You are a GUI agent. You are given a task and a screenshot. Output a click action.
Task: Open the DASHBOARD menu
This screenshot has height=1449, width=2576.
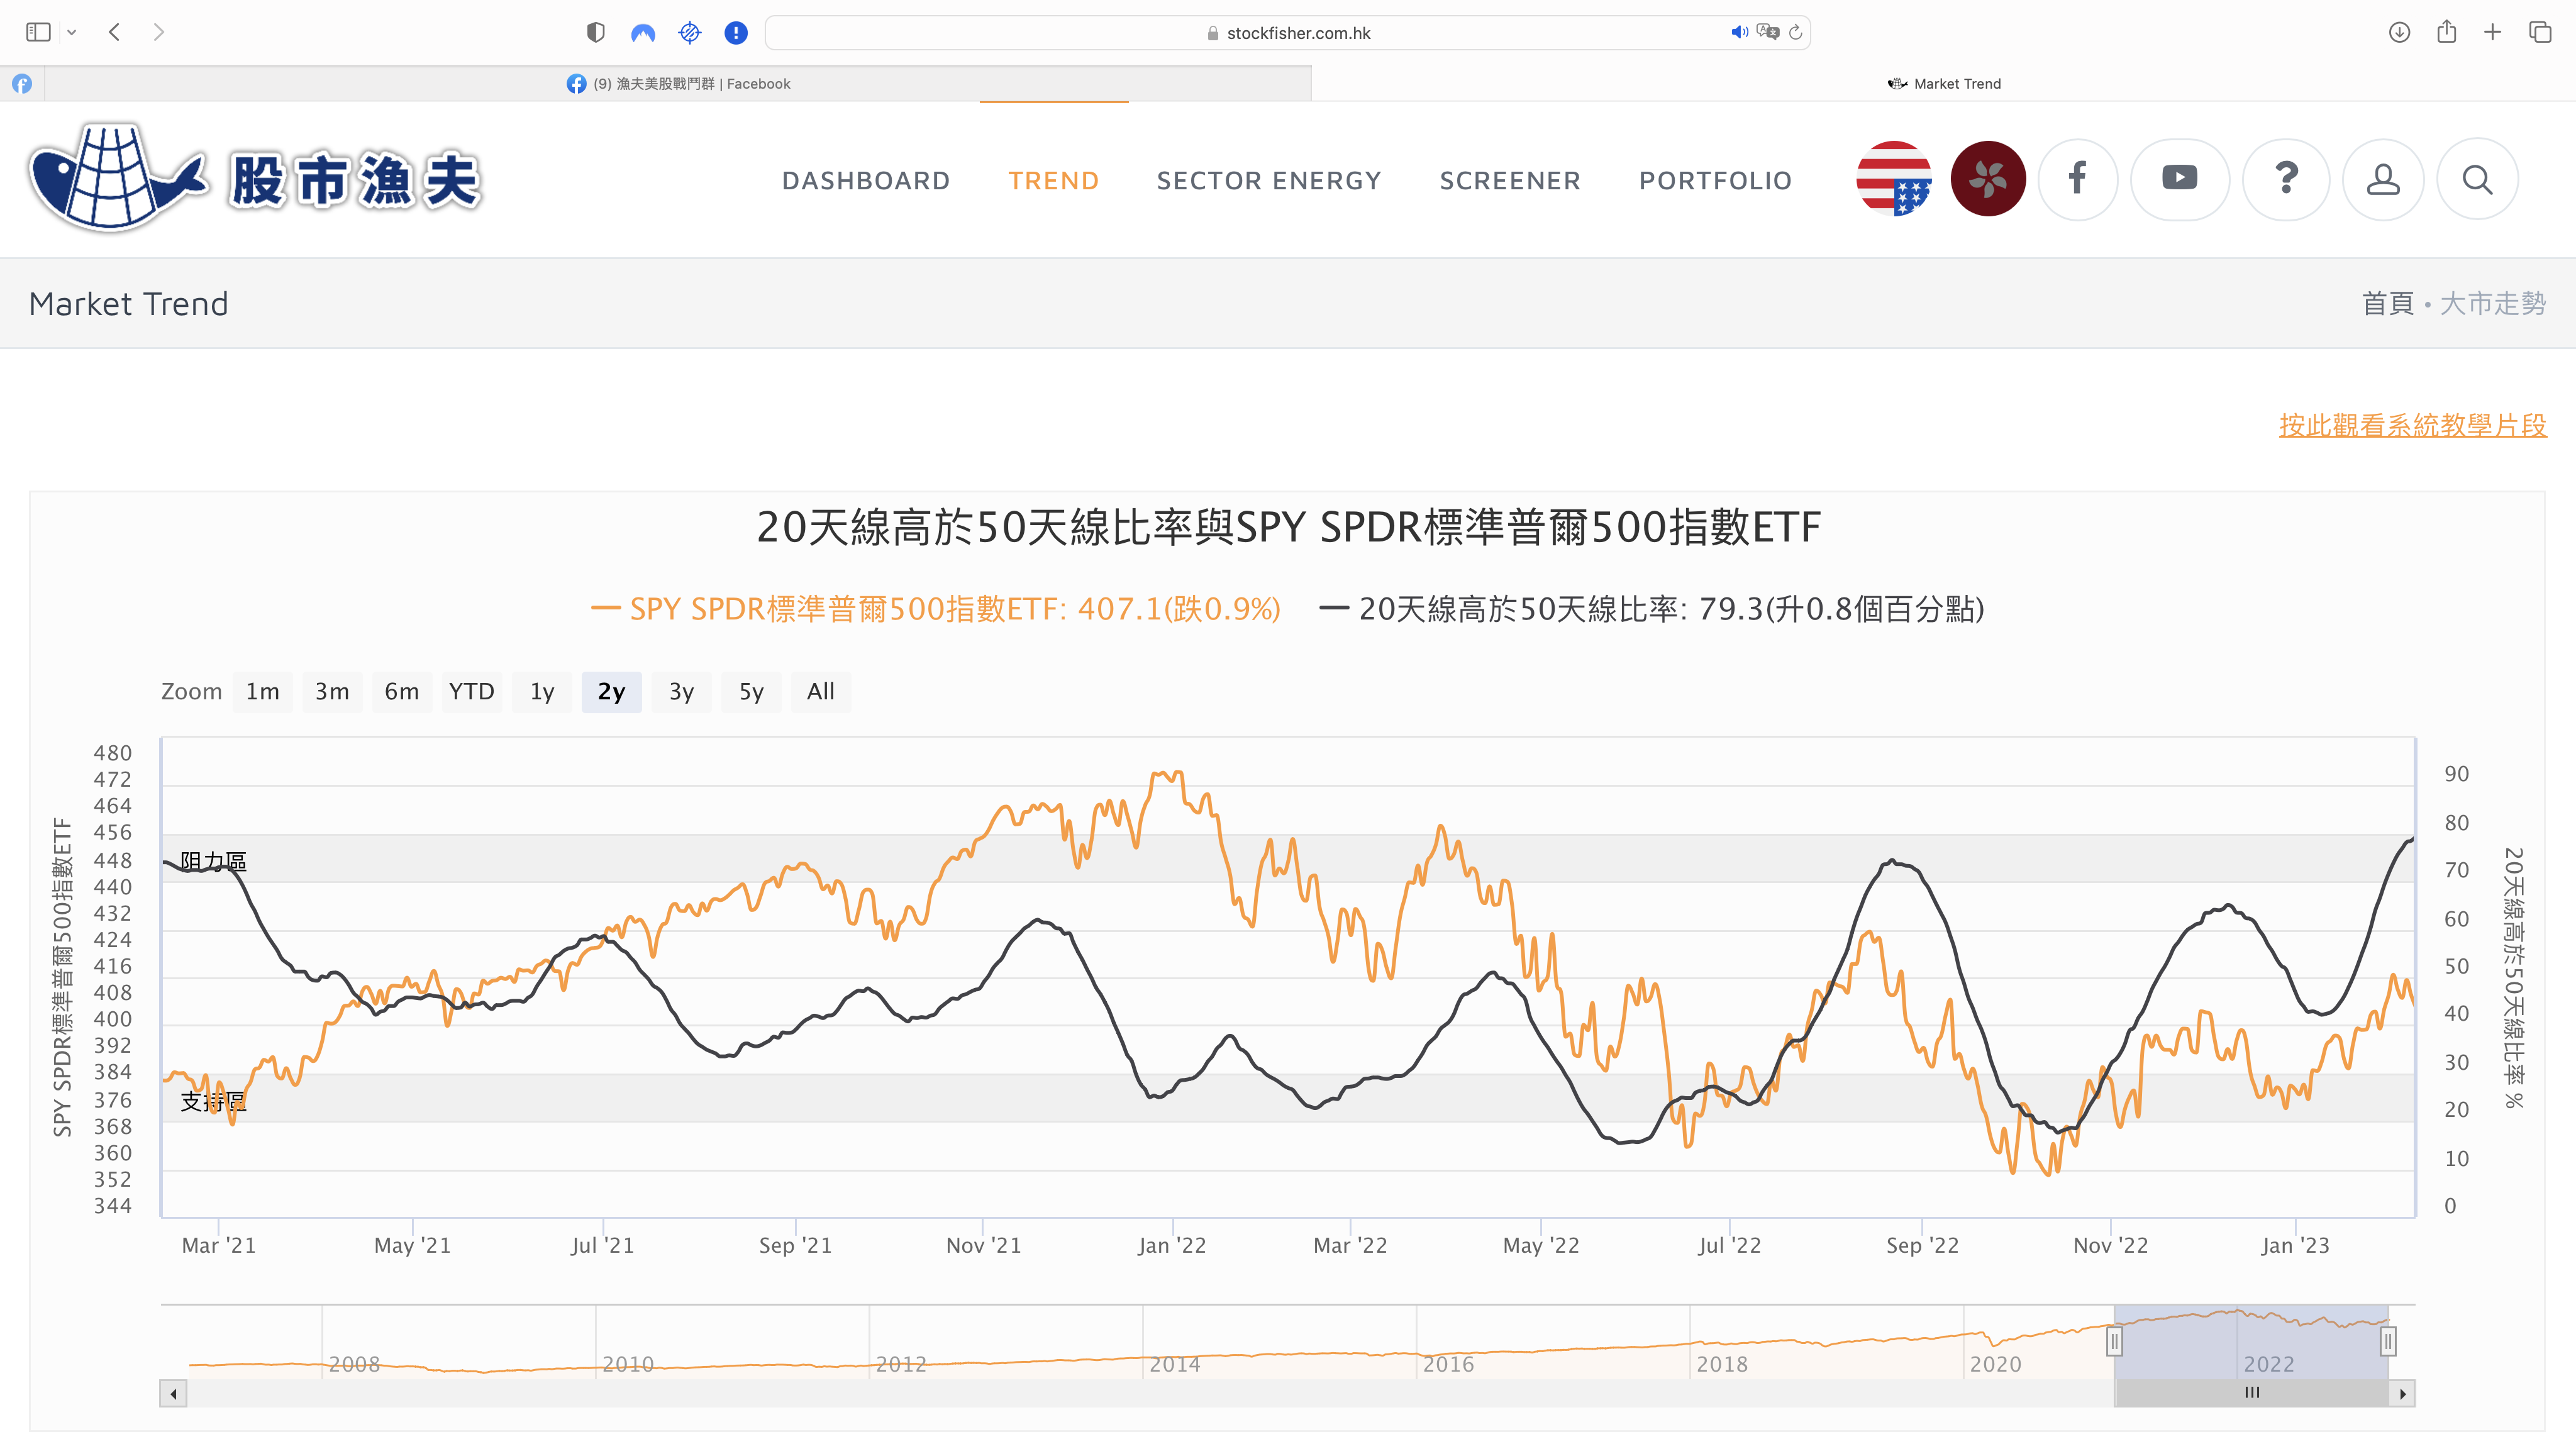pyautogui.click(x=866, y=181)
